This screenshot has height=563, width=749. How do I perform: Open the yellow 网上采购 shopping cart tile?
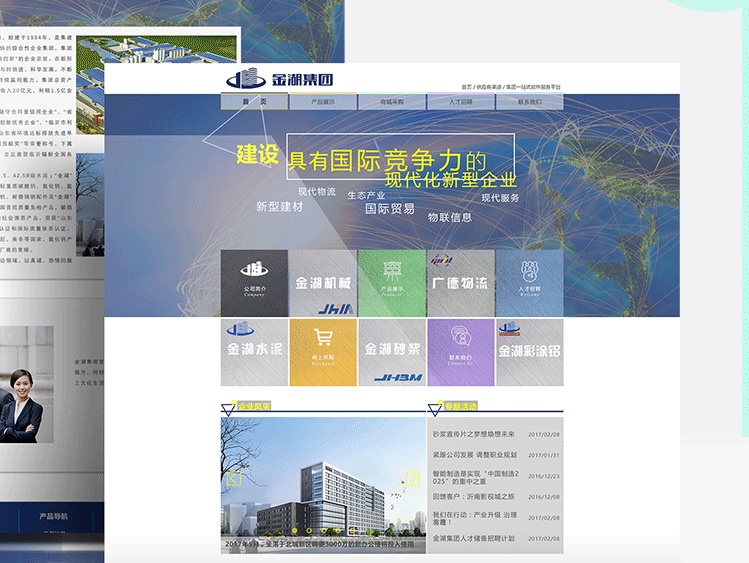point(323,352)
